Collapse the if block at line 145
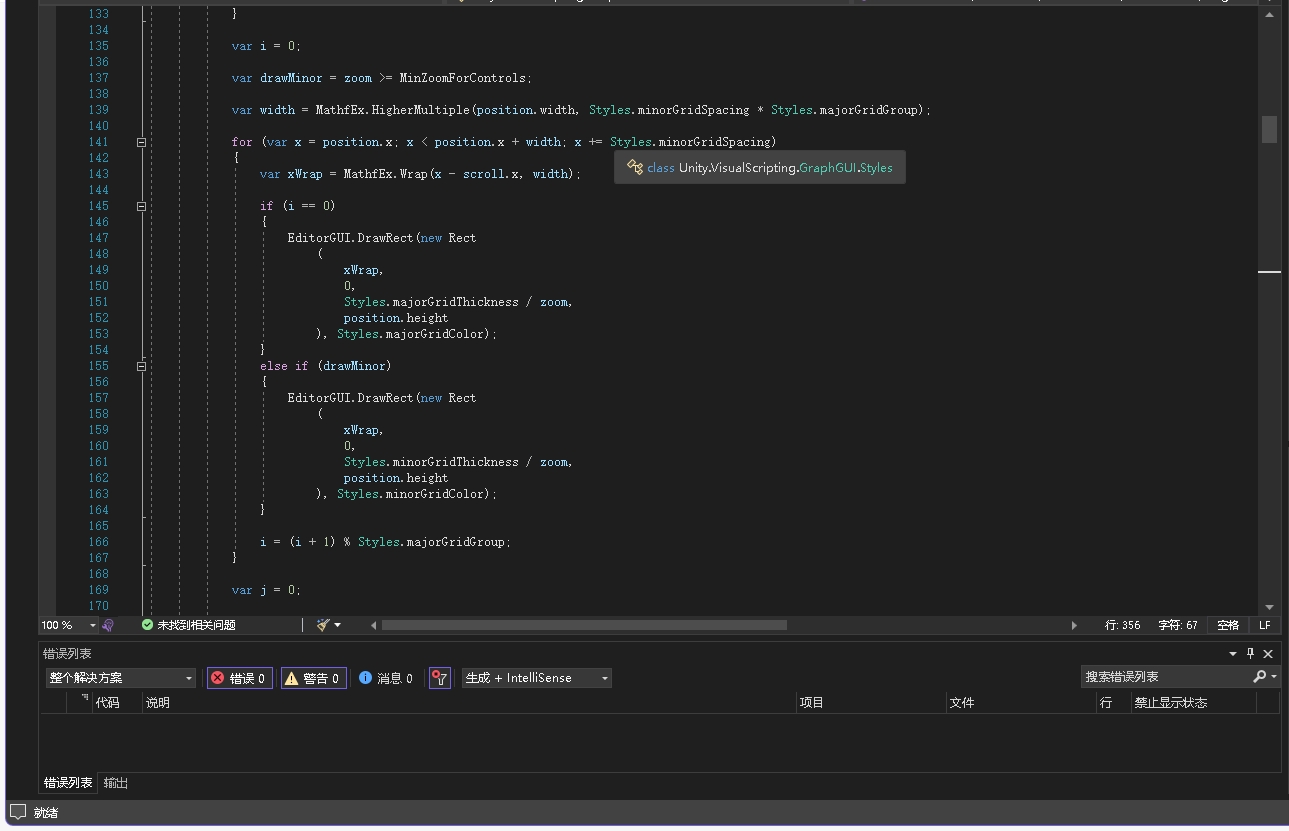The image size is (1289, 831). coord(141,206)
